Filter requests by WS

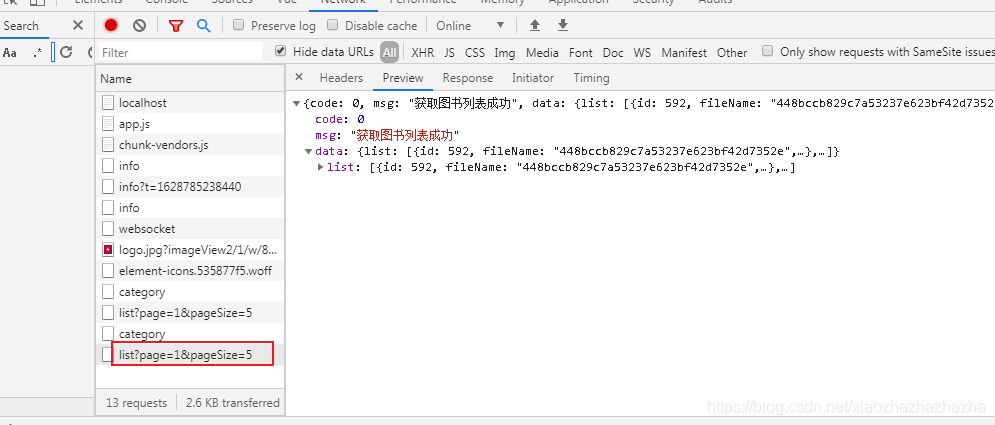[x=642, y=53]
